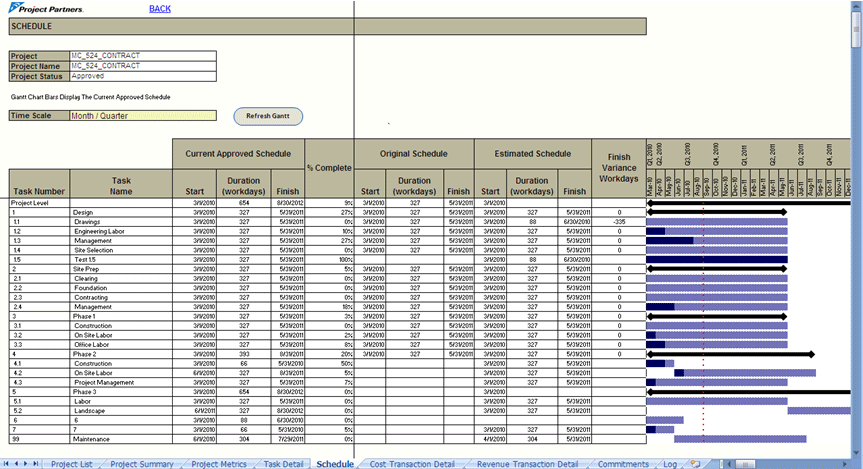The height and width of the screenshot is (469, 863).
Task: Click the Q1, 2011 timeline header
Action: pyautogui.click(x=744, y=155)
